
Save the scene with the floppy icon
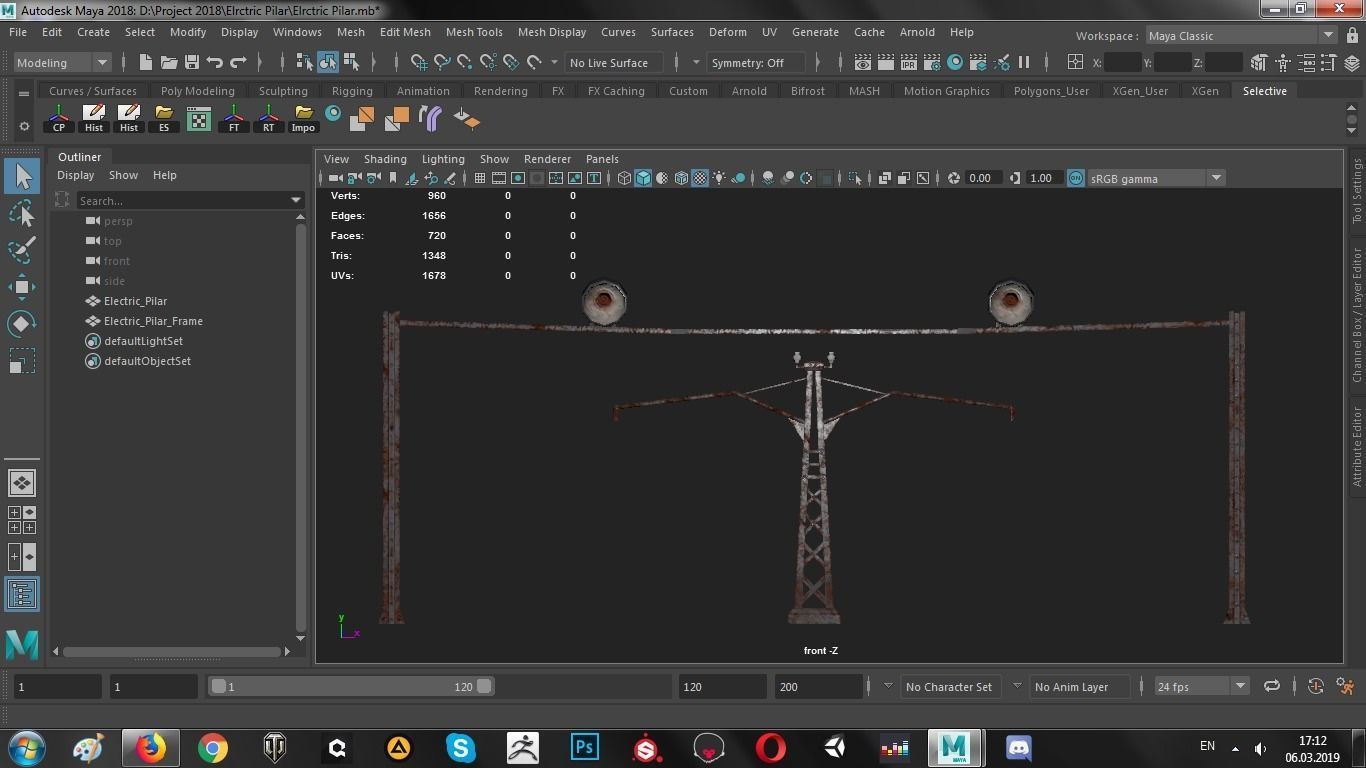point(192,62)
